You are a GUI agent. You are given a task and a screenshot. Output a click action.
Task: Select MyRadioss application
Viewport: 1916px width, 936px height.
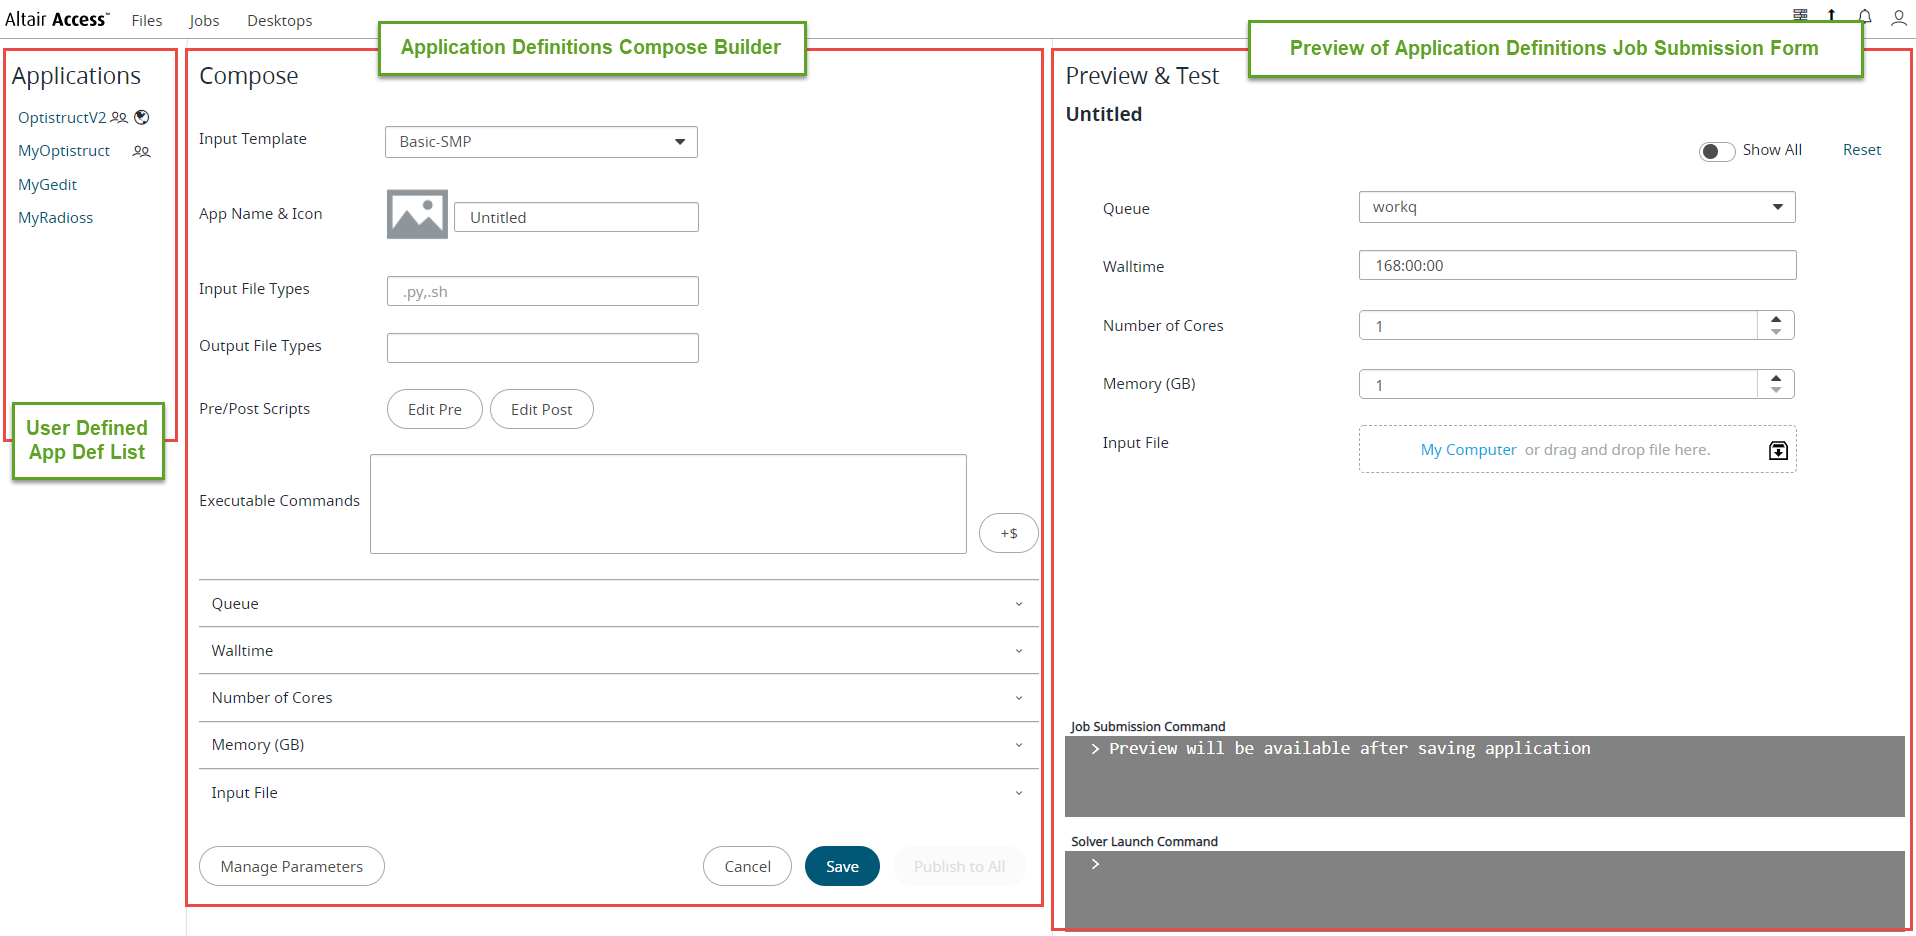click(55, 218)
